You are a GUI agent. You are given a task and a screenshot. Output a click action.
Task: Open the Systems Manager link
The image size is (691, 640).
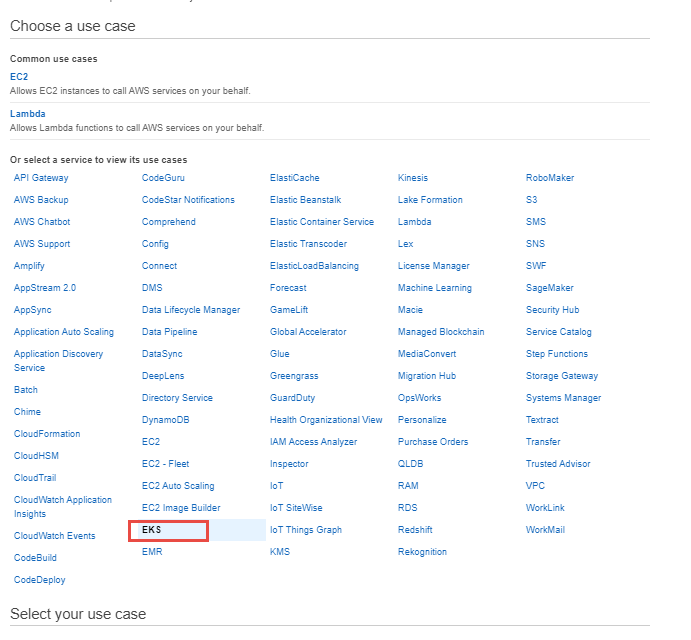pos(563,398)
